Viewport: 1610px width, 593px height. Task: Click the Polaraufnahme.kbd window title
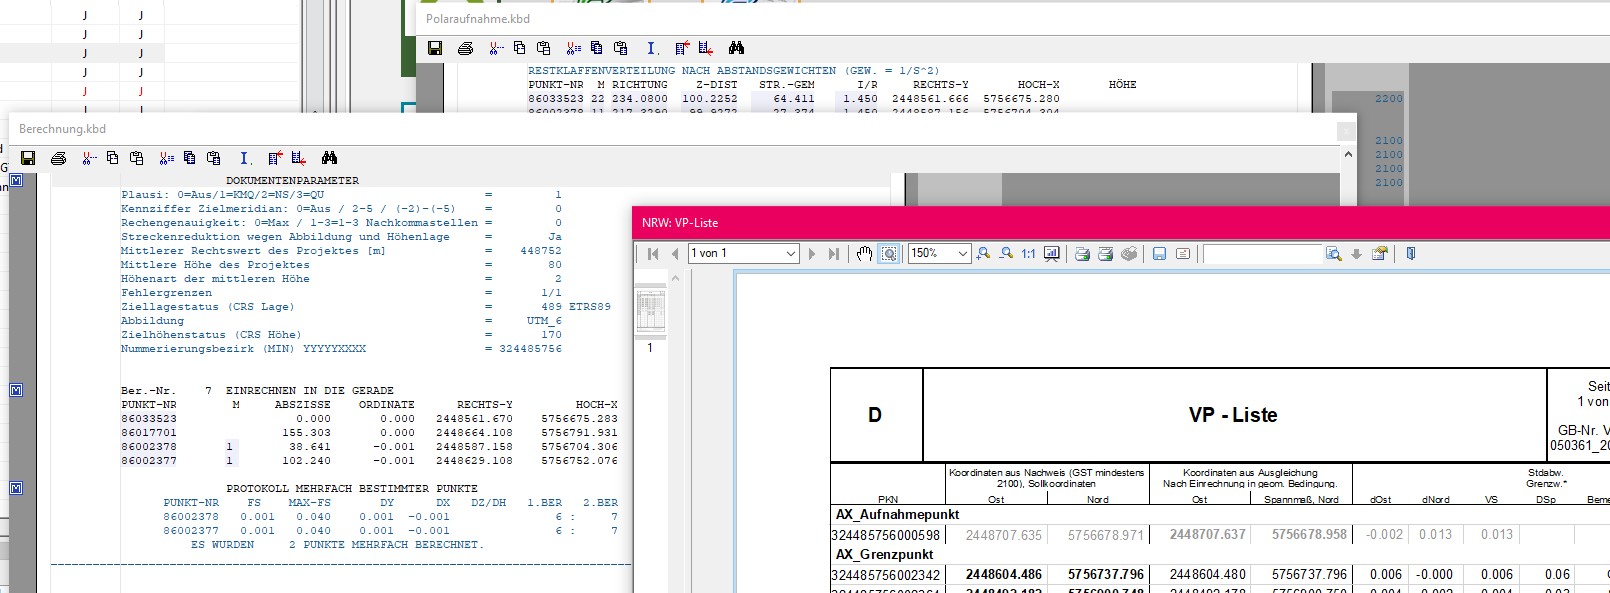tap(478, 19)
